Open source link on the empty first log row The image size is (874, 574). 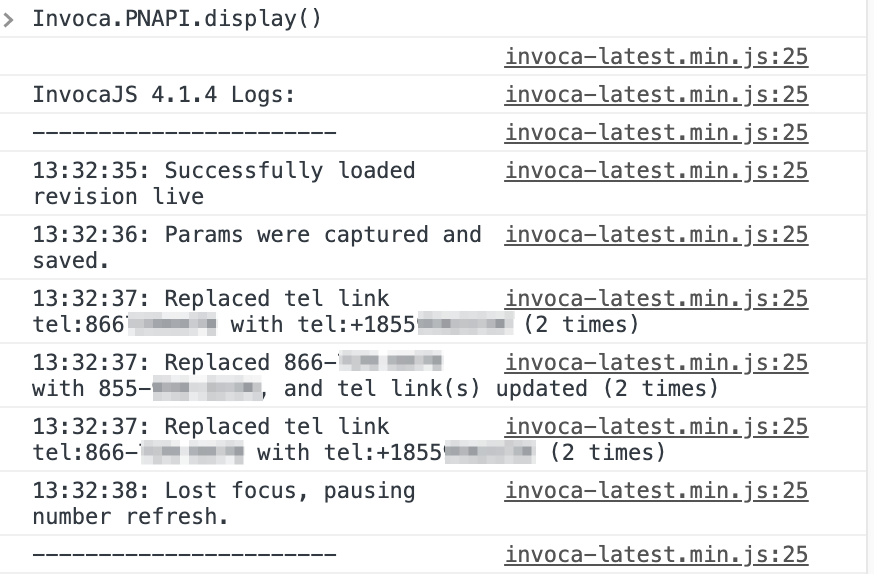[x=656, y=57]
